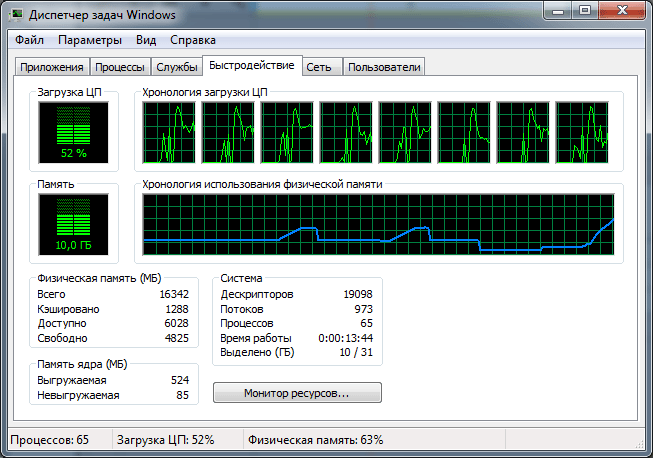
Task: Select the first CPU core history graph
Action: pyautogui.click(x=169, y=132)
